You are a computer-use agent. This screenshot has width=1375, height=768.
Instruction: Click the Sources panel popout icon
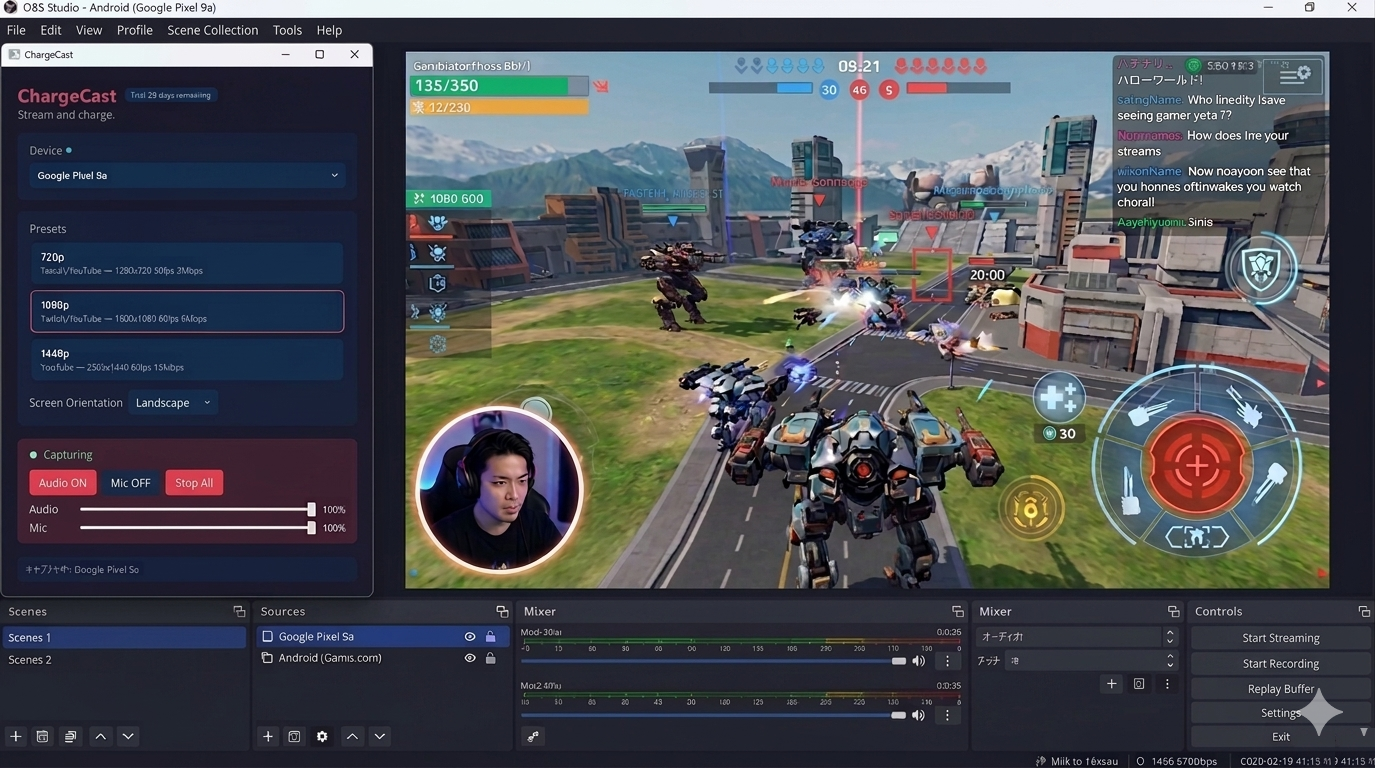tap(501, 610)
